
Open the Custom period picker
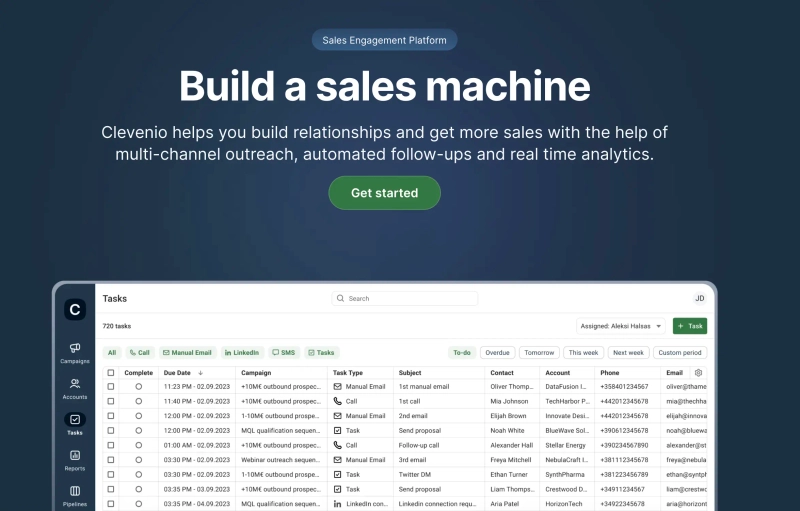click(681, 353)
